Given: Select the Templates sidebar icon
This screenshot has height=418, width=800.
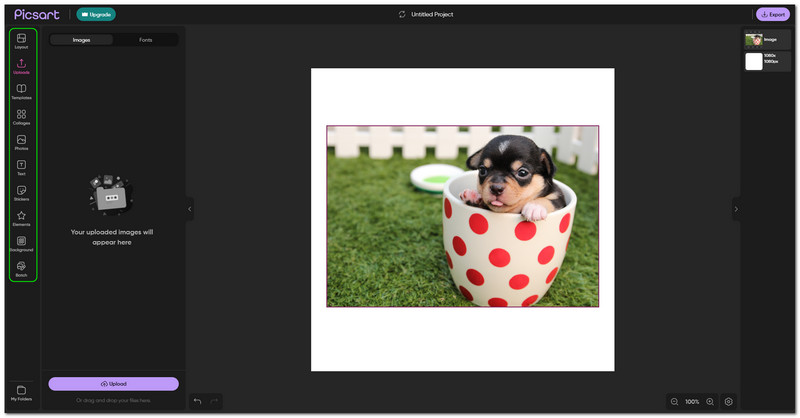Looking at the screenshot, I should (x=21, y=91).
